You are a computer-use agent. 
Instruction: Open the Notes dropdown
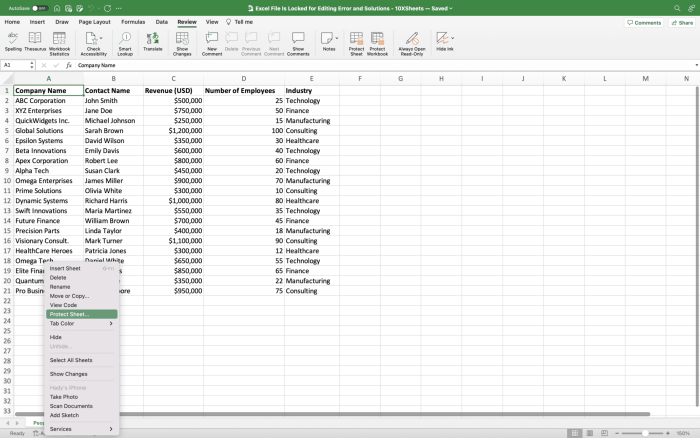pyautogui.click(x=336, y=40)
